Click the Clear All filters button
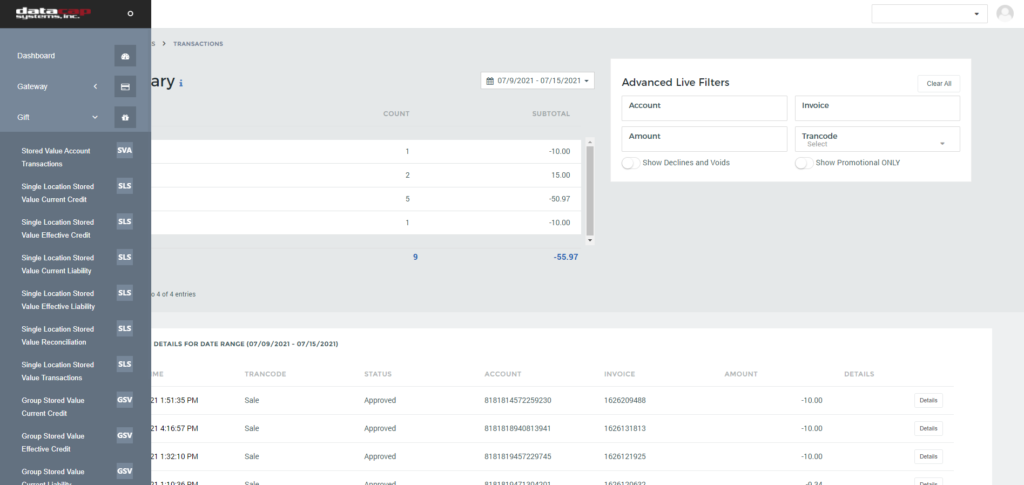The image size is (1024, 485). pyautogui.click(x=938, y=84)
